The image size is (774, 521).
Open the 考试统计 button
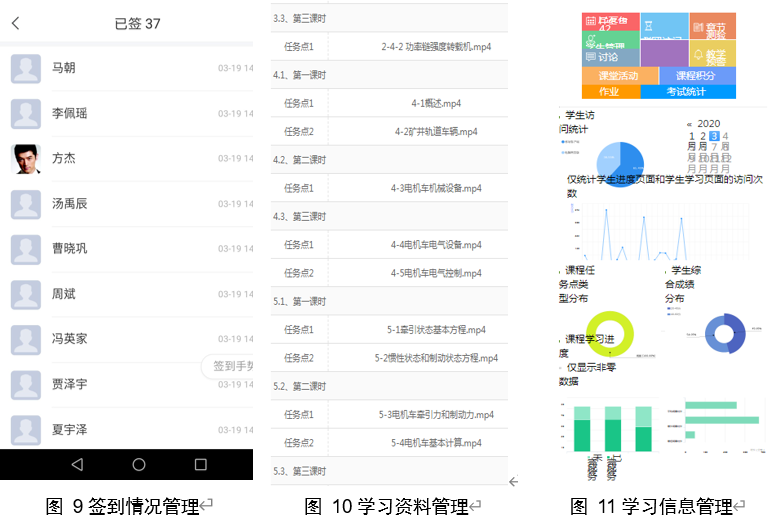686,92
